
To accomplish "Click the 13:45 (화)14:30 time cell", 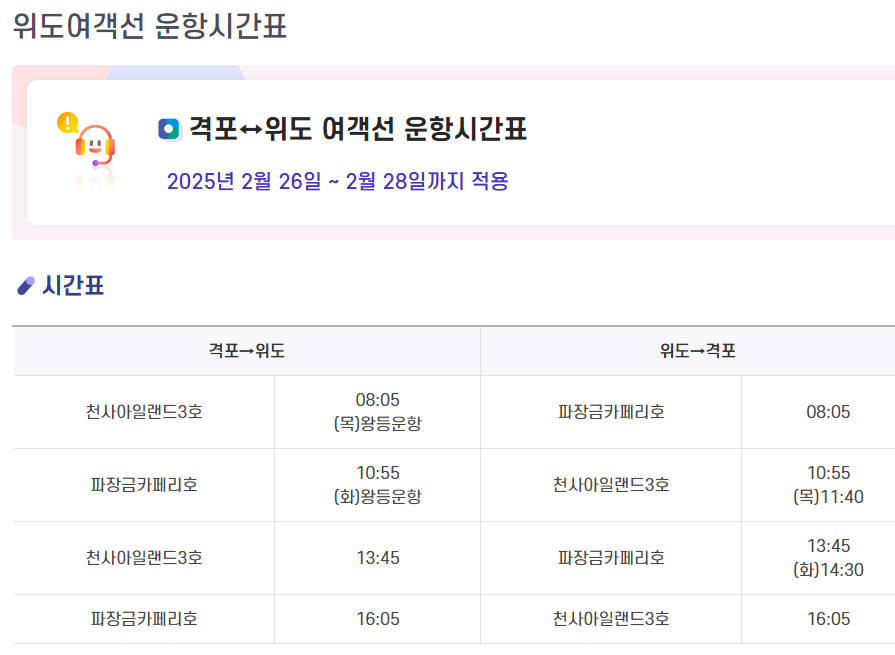I will point(828,558).
